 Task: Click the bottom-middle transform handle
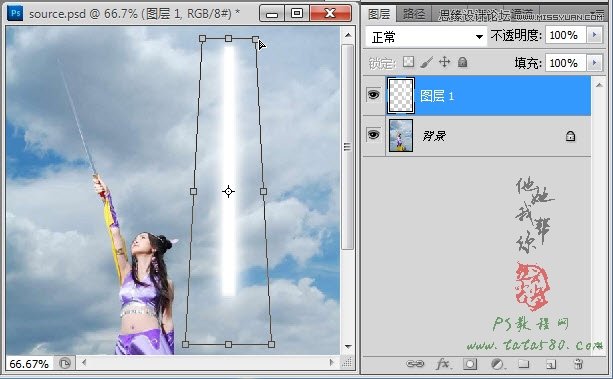(228, 345)
